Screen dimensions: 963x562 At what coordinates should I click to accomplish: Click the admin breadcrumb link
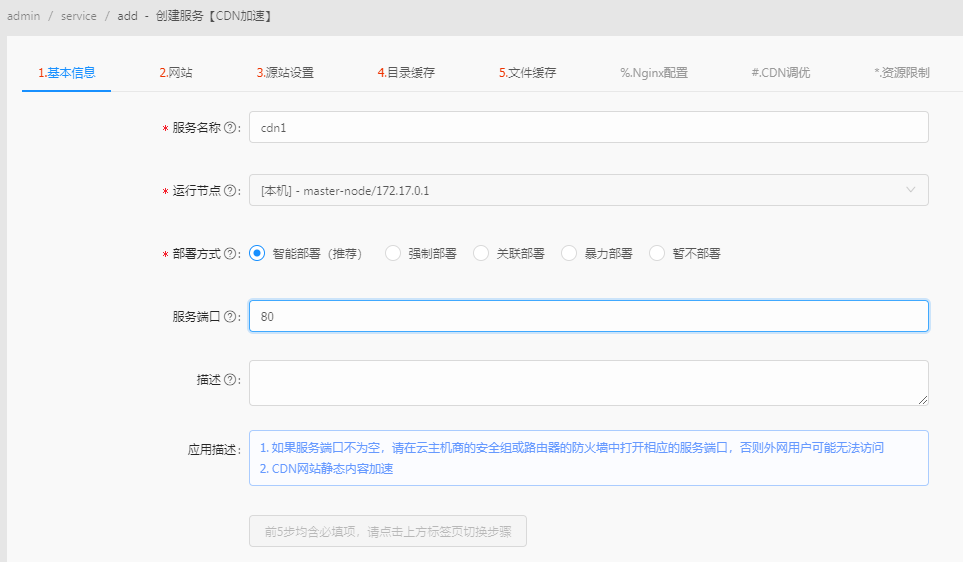tap(23, 16)
